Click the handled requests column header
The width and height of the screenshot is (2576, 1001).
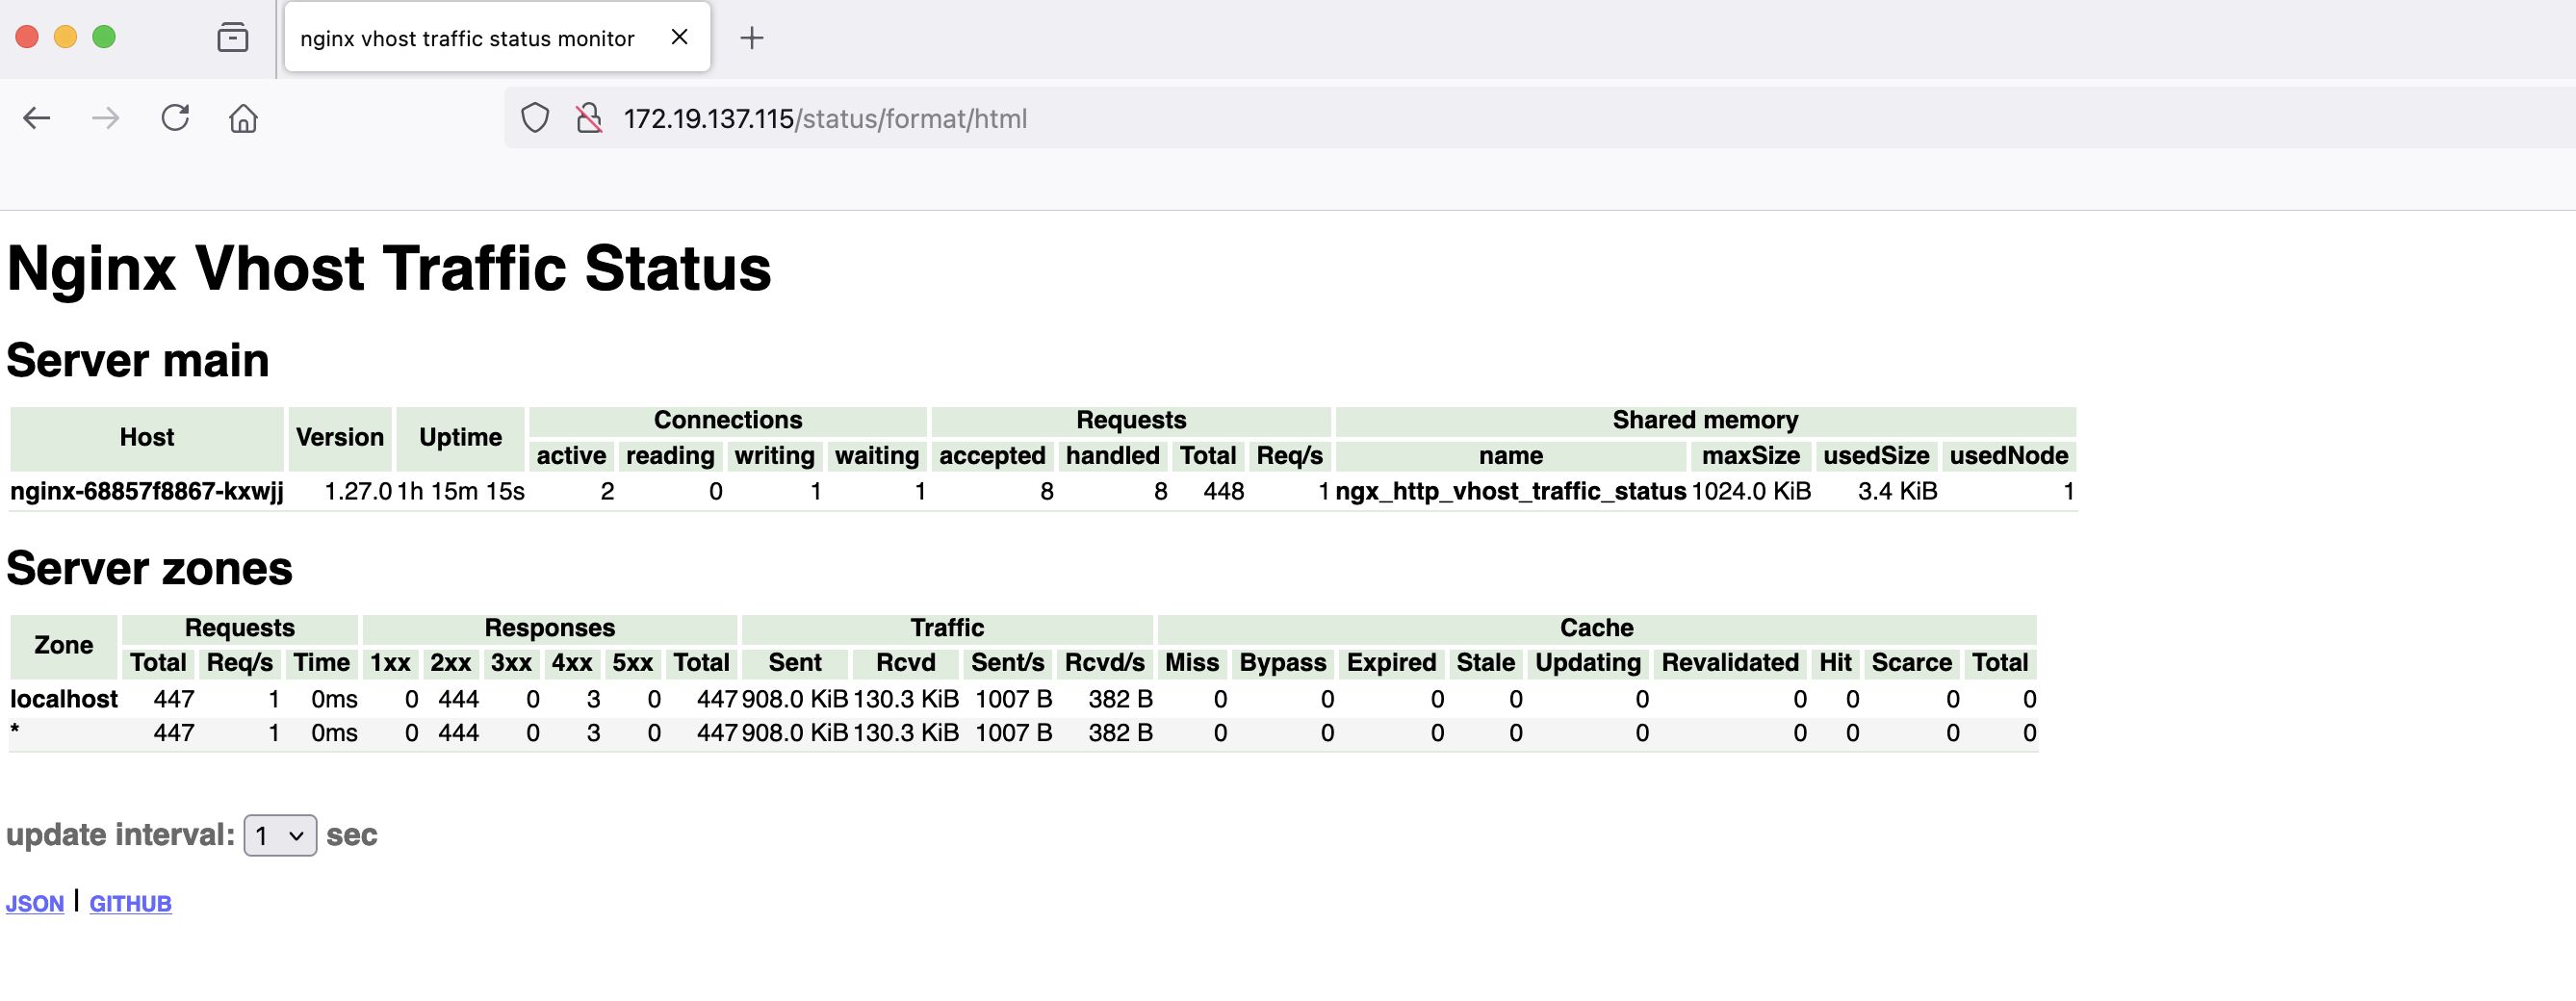coord(1112,456)
